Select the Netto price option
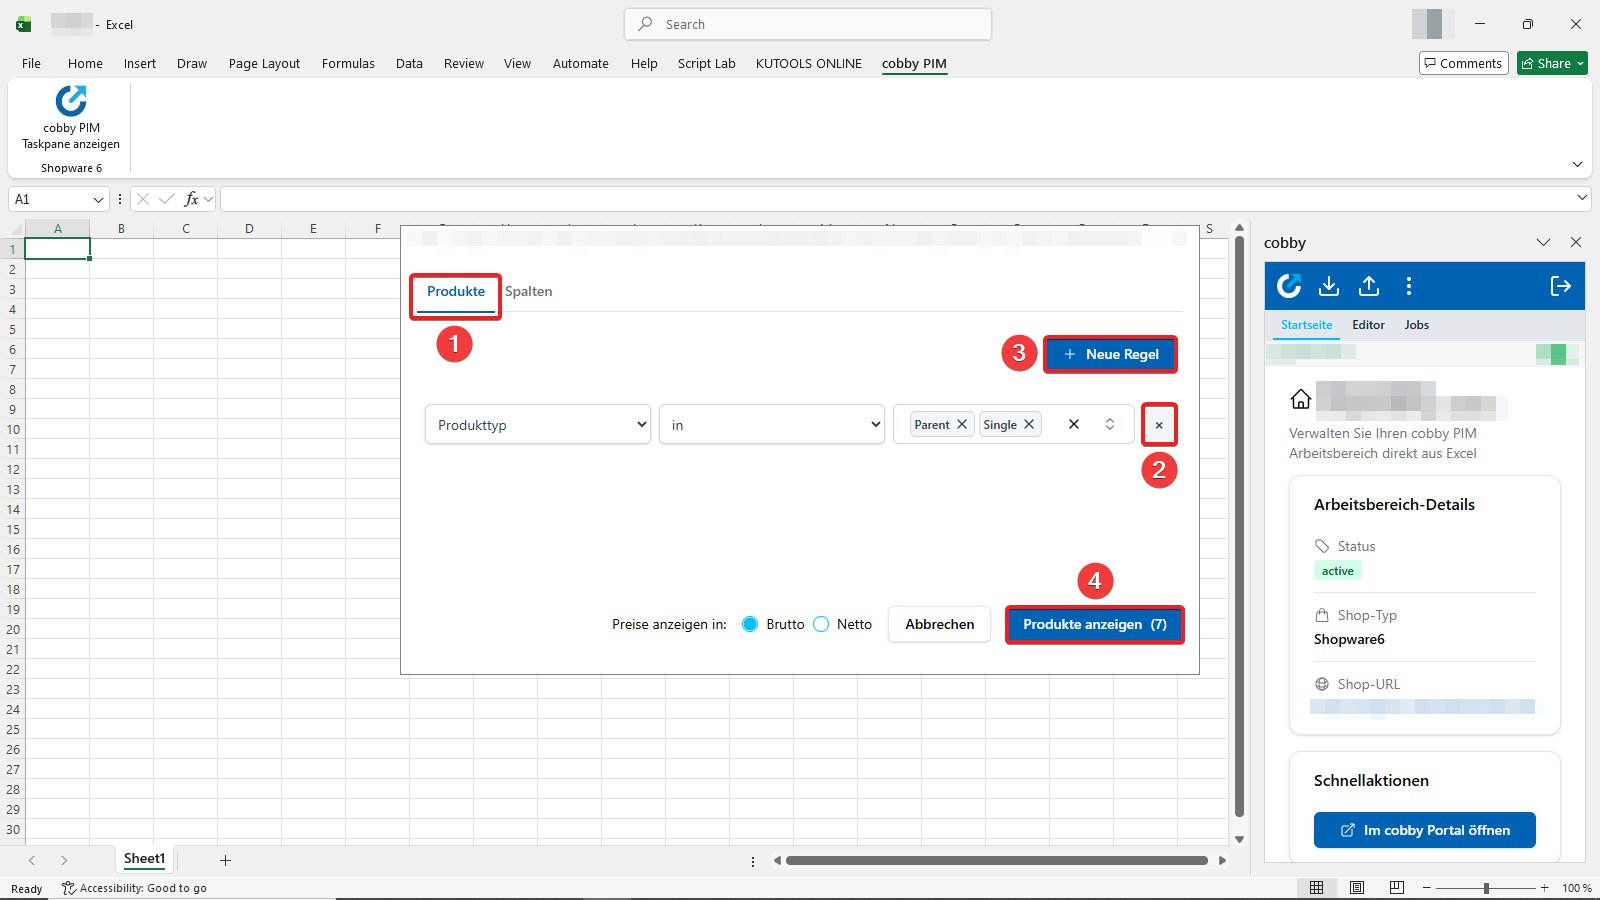This screenshot has width=1600, height=900. (x=821, y=624)
